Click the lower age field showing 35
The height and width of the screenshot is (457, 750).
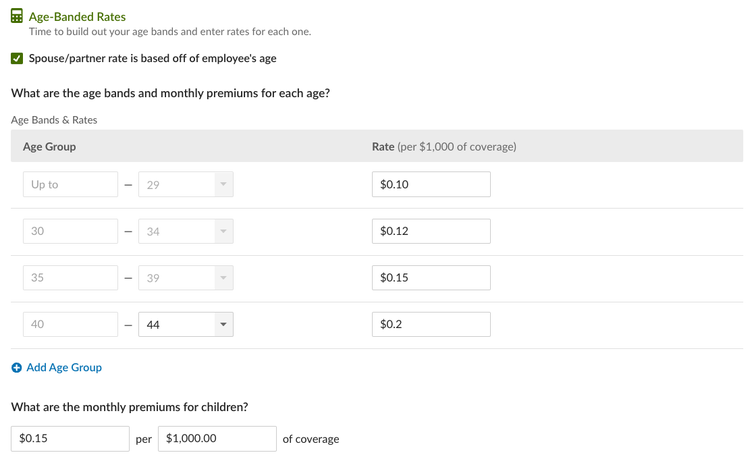tap(70, 278)
